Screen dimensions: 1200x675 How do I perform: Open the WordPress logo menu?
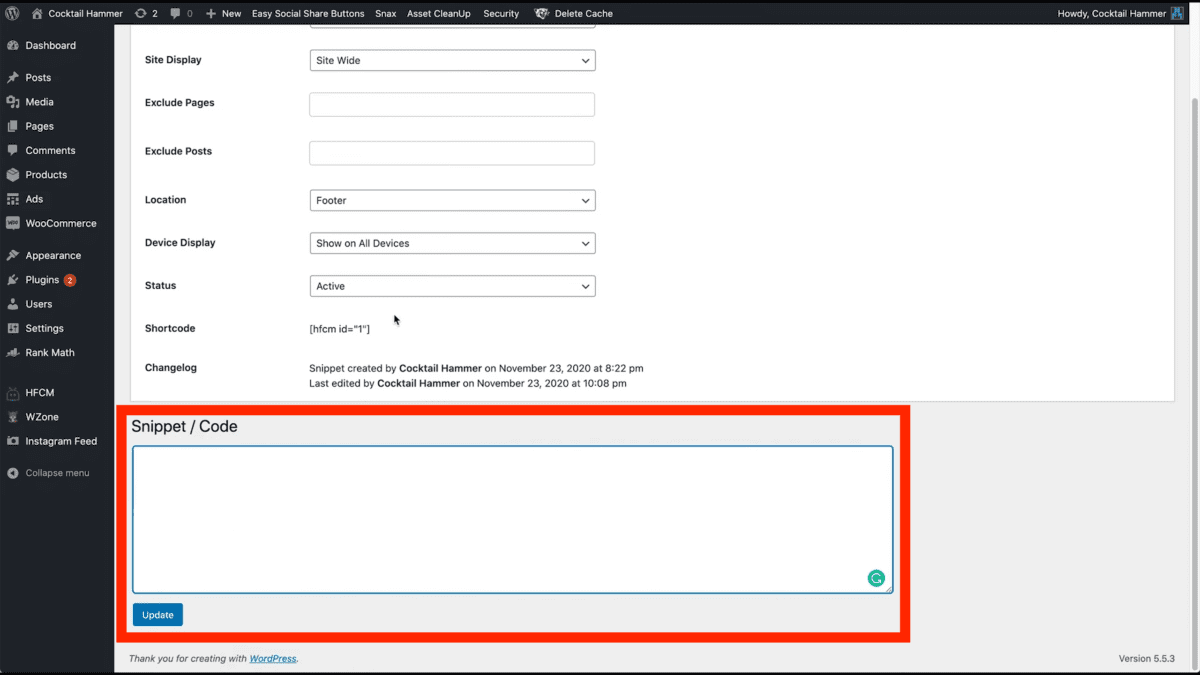[x=12, y=13]
